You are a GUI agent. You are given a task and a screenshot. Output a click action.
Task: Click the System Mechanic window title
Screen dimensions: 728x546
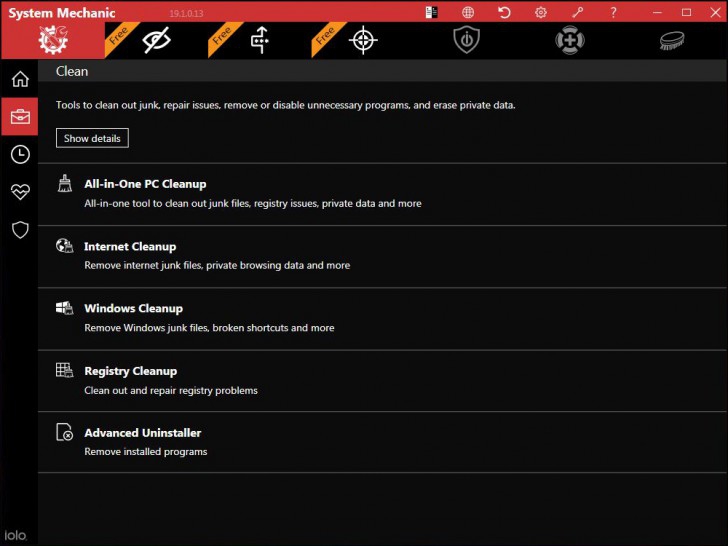point(62,13)
